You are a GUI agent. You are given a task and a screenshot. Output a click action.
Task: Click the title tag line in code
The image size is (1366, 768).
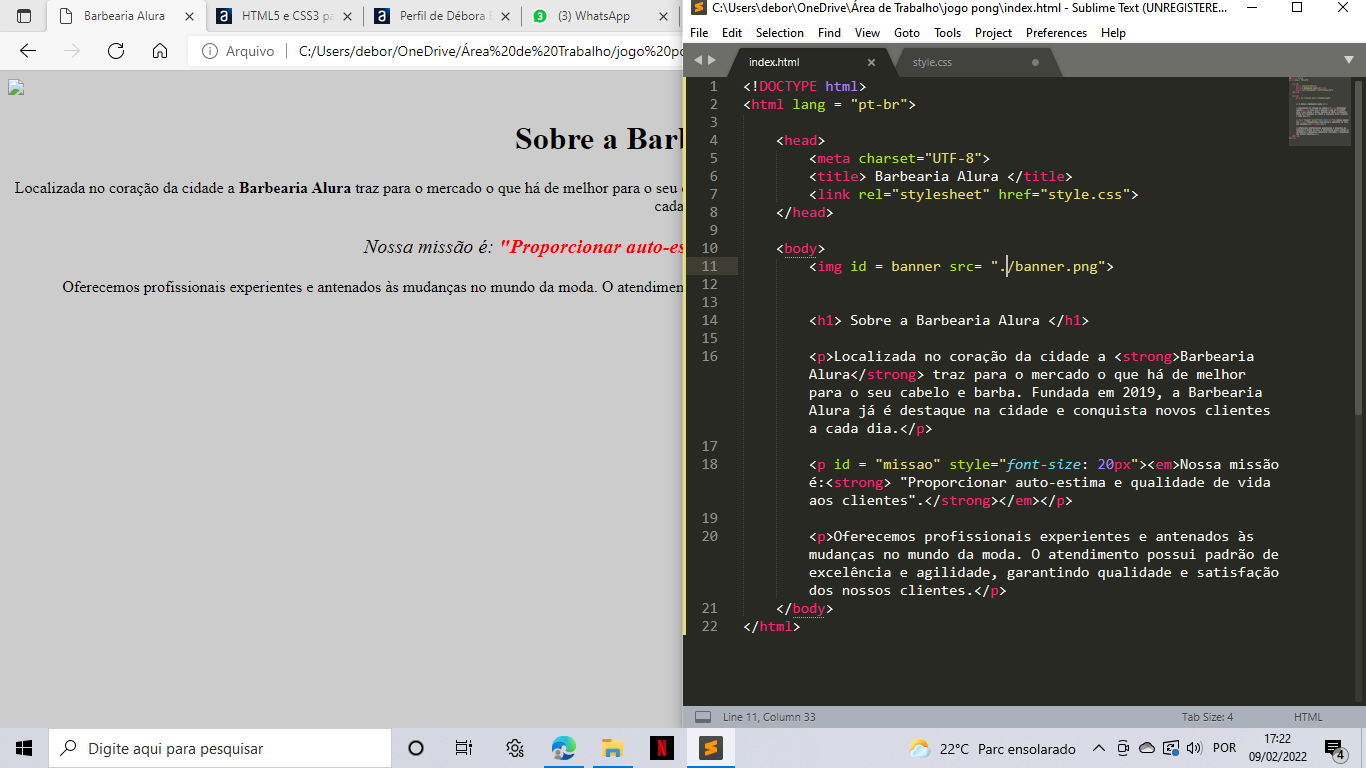click(x=940, y=176)
